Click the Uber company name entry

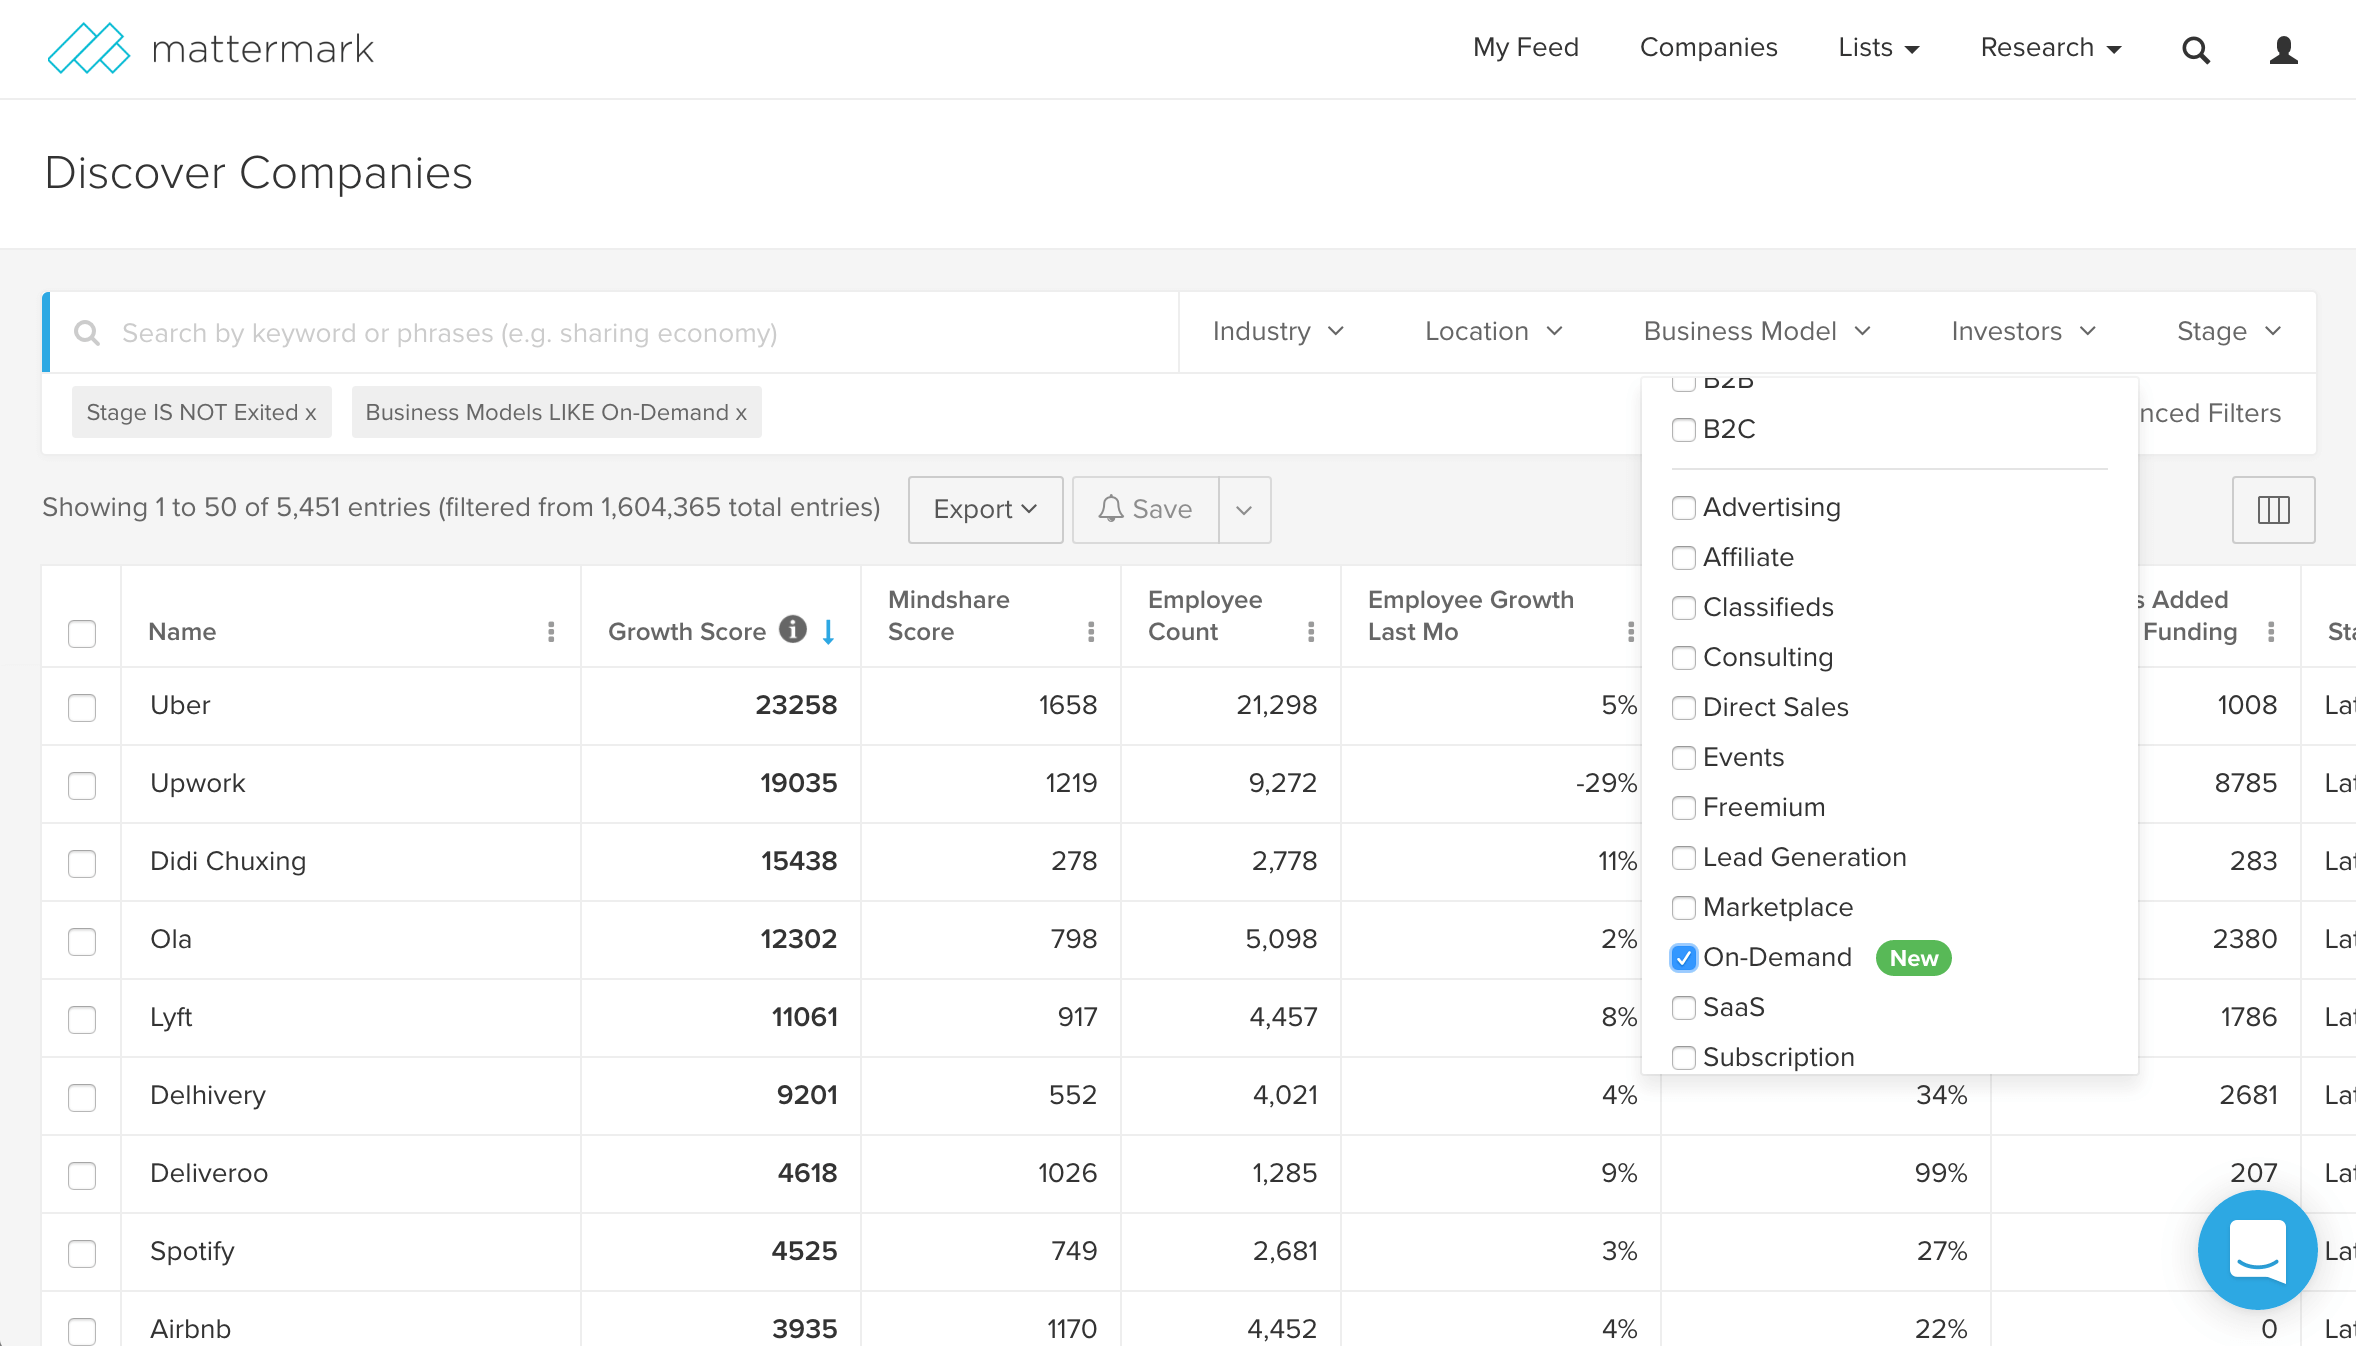(x=180, y=702)
